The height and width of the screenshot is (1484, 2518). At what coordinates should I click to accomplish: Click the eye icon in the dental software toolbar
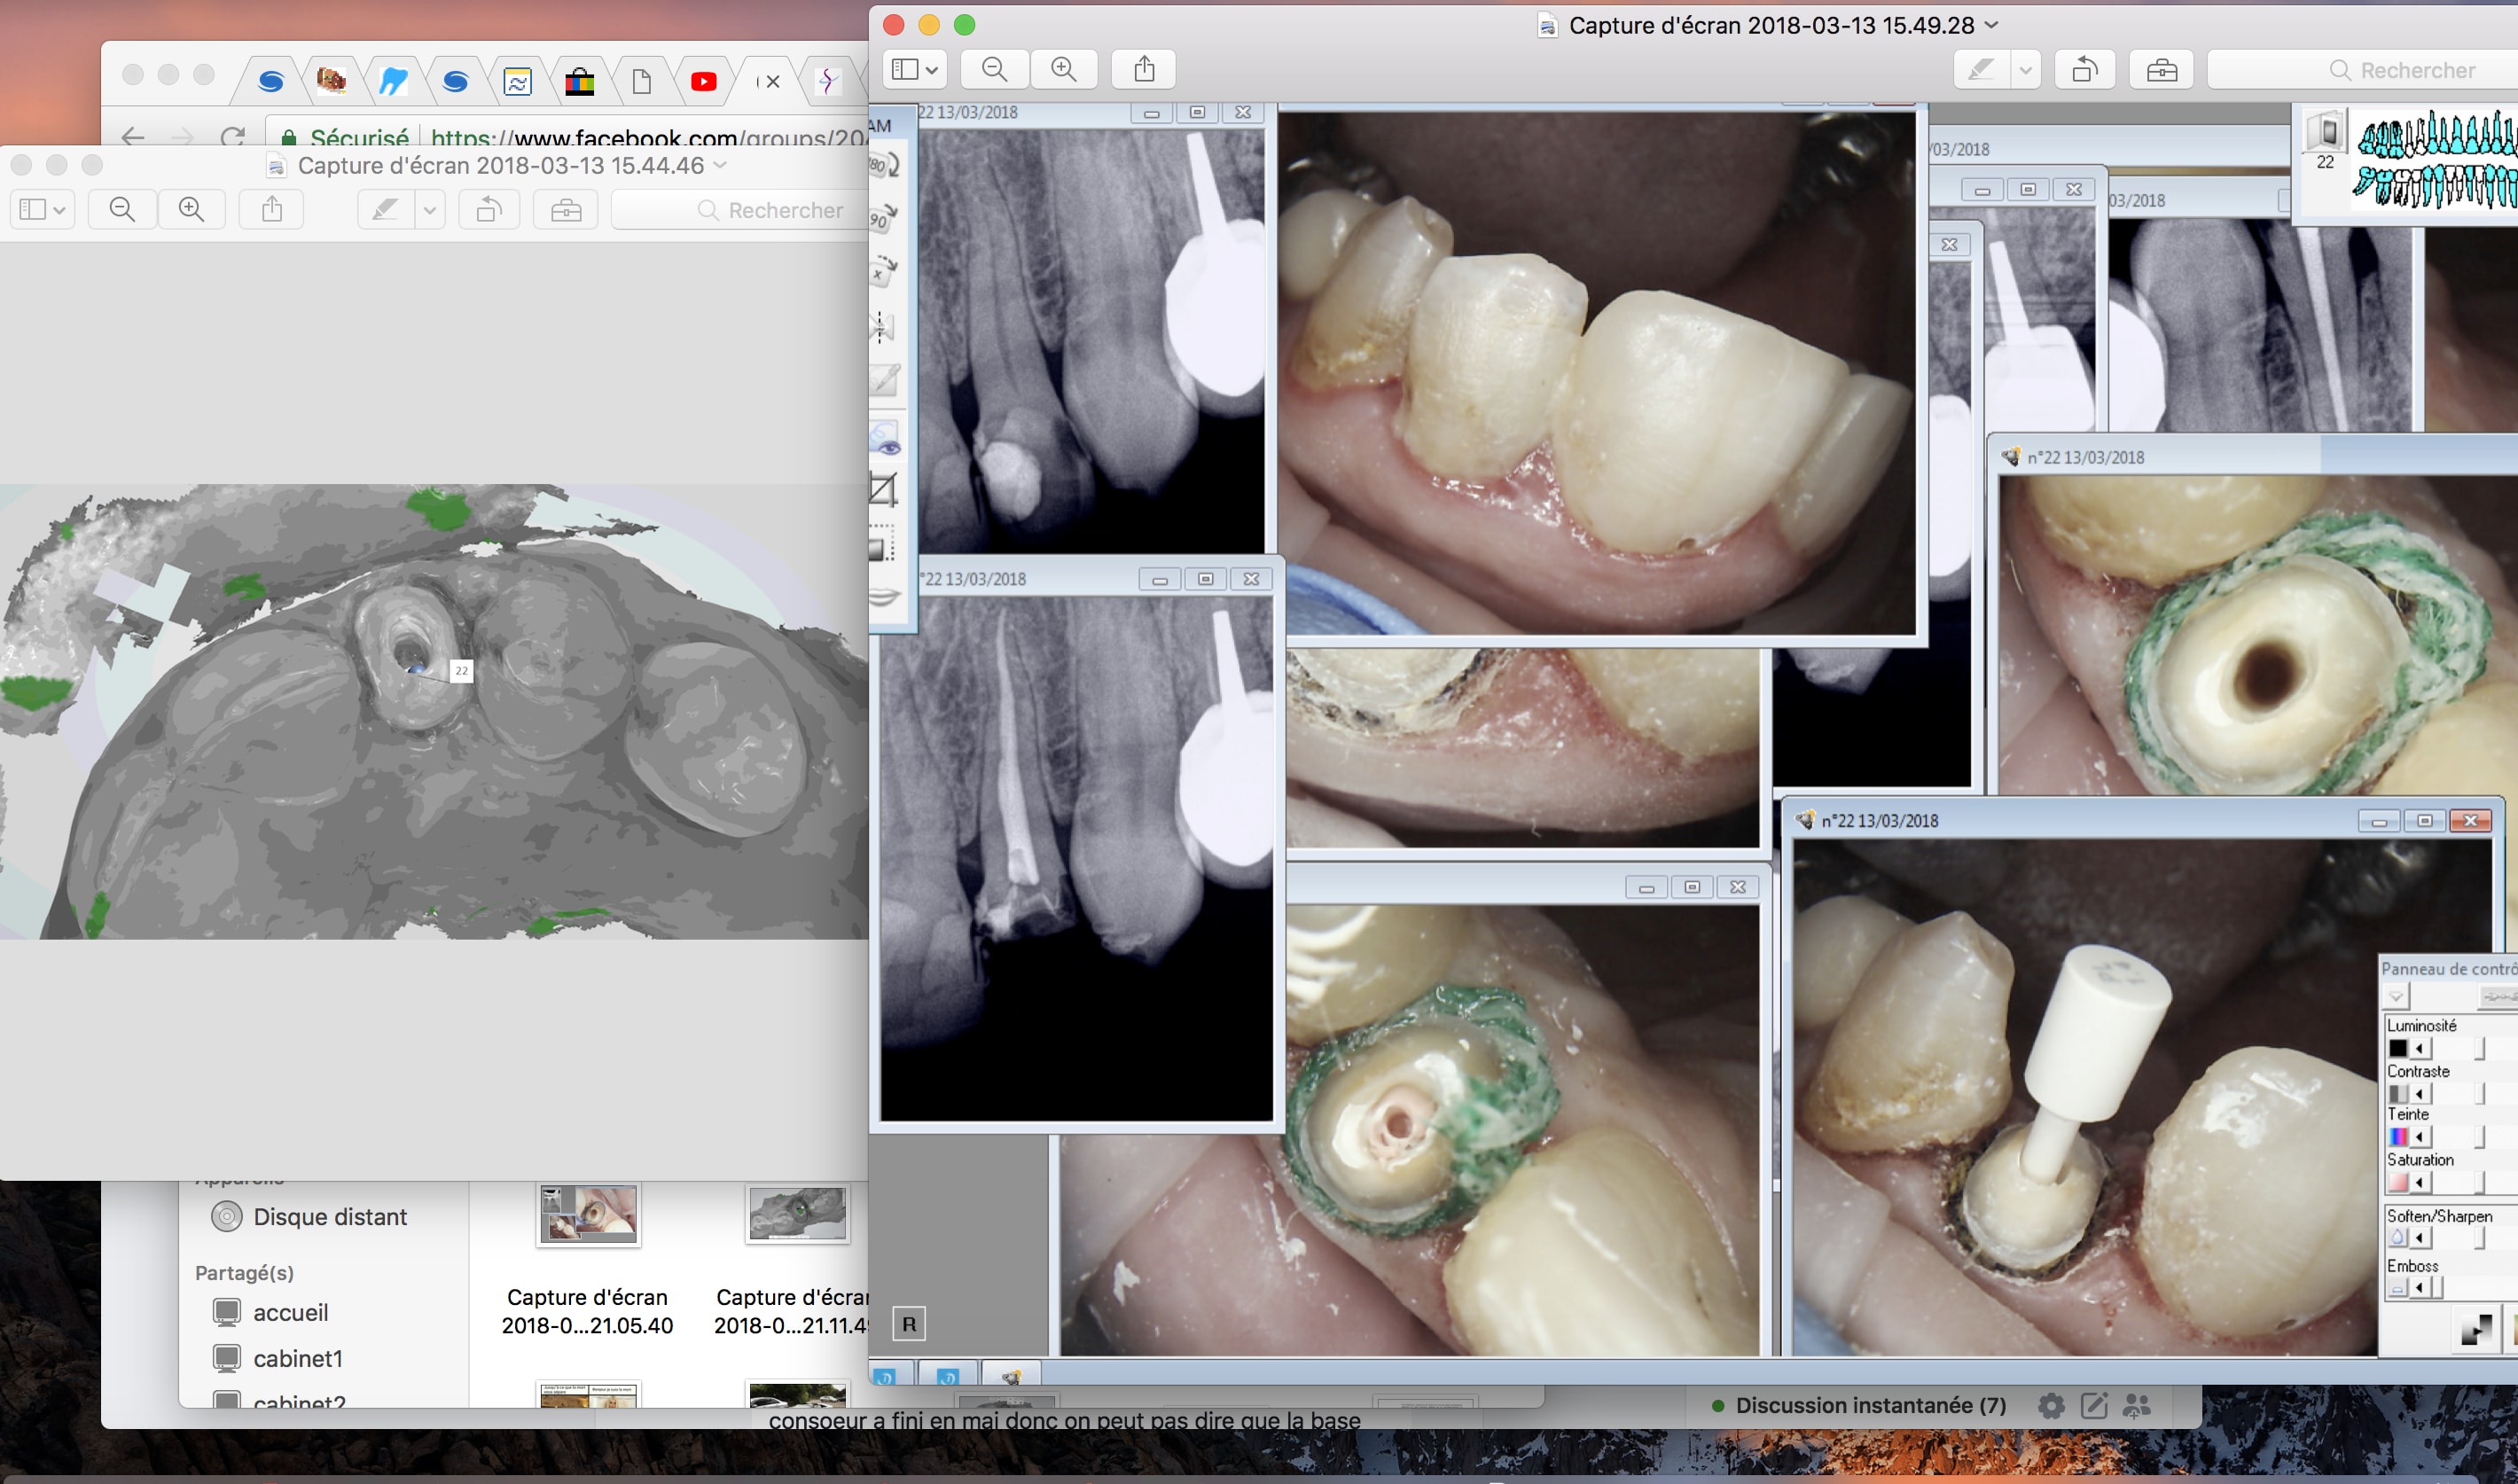point(886,439)
